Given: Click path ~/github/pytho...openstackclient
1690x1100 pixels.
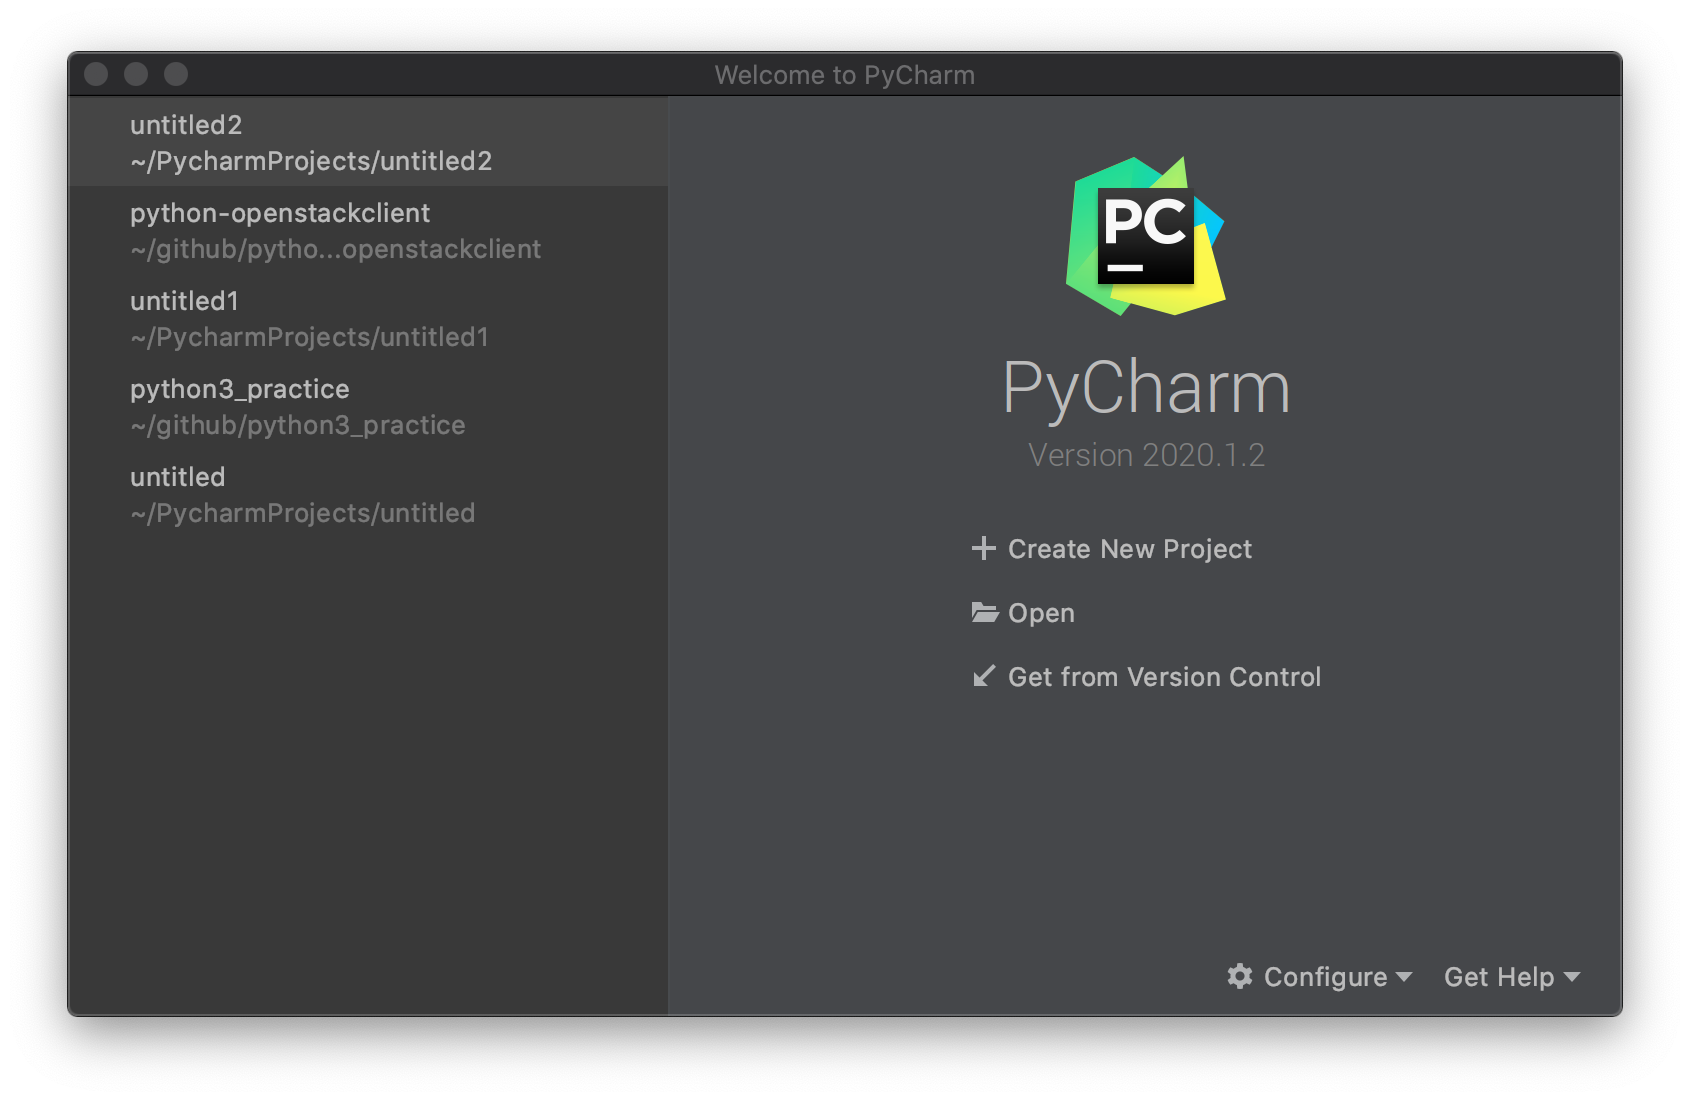Looking at the screenshot, I should tap(336, 249).
